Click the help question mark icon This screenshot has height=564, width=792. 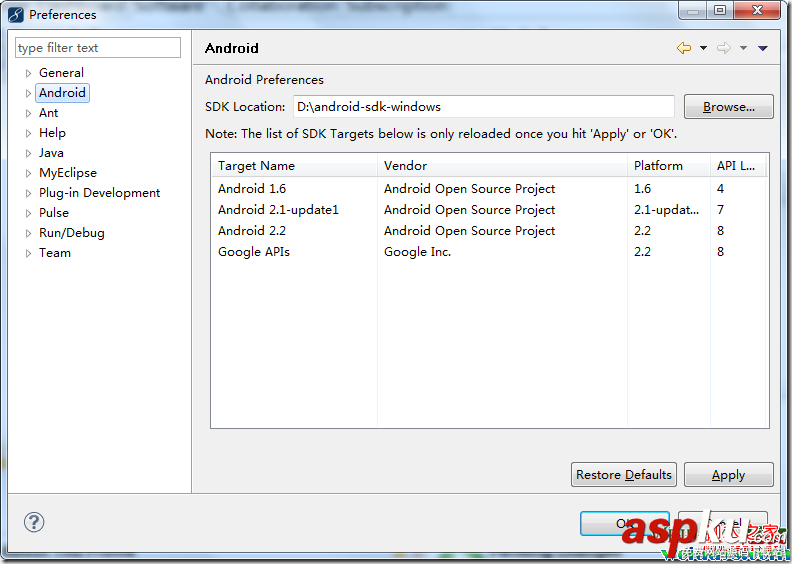[34, 522]
